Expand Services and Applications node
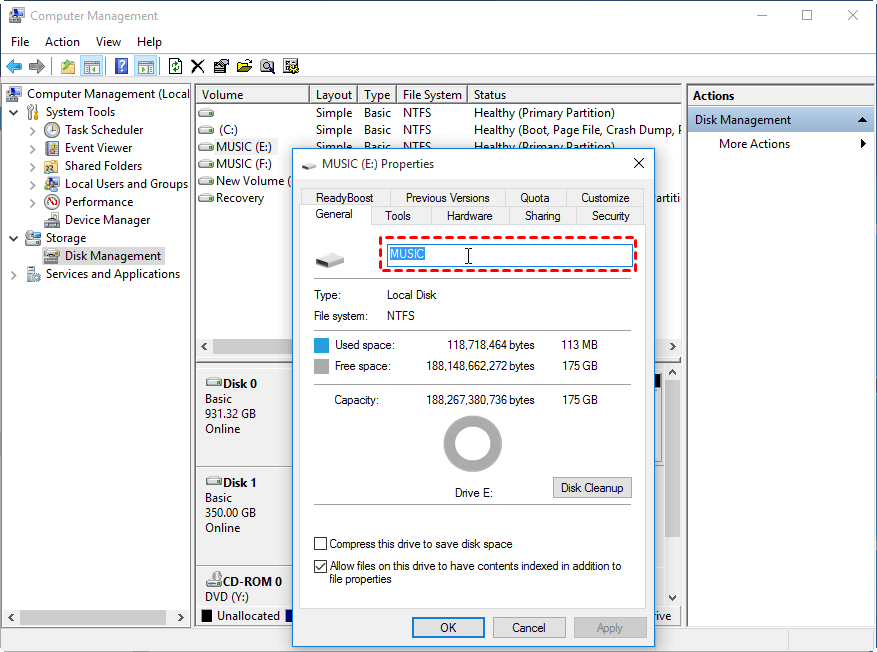The width and height of the screenshot is (877, 652). tap(14, 275)
